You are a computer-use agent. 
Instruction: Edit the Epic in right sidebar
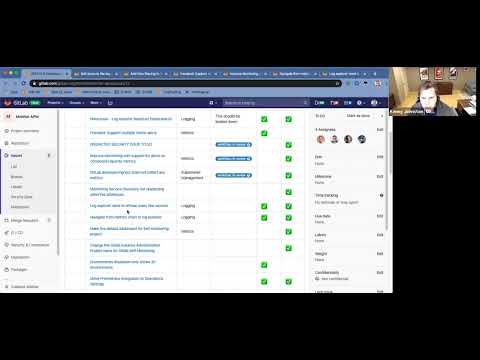380,157
